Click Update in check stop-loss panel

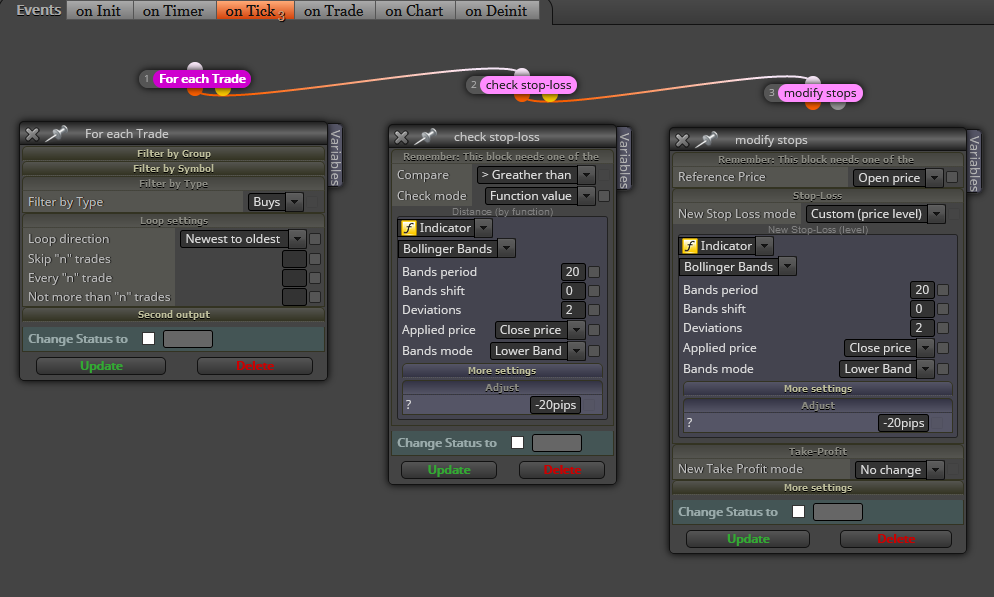pos(449,470)
